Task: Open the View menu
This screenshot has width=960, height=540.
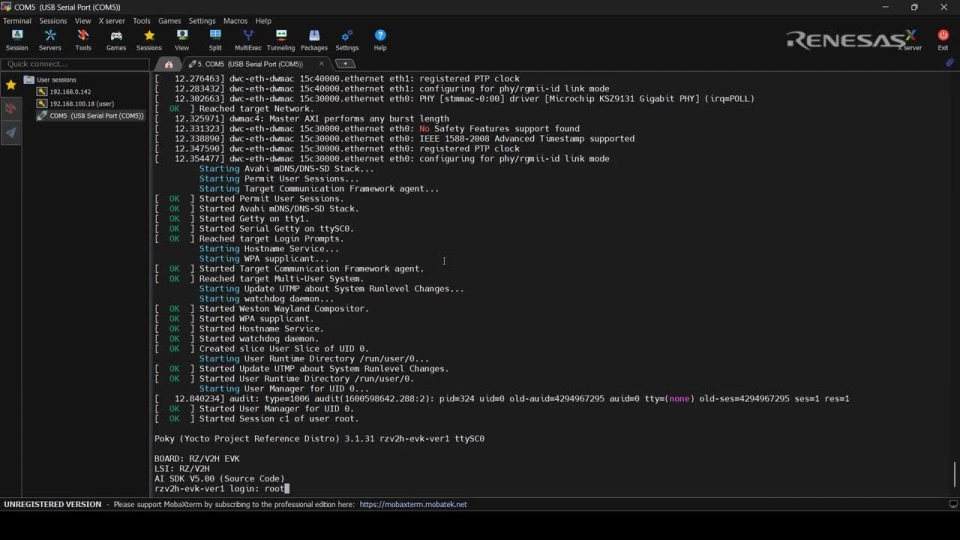Action: pyautogui.click(x=83, y=21)
